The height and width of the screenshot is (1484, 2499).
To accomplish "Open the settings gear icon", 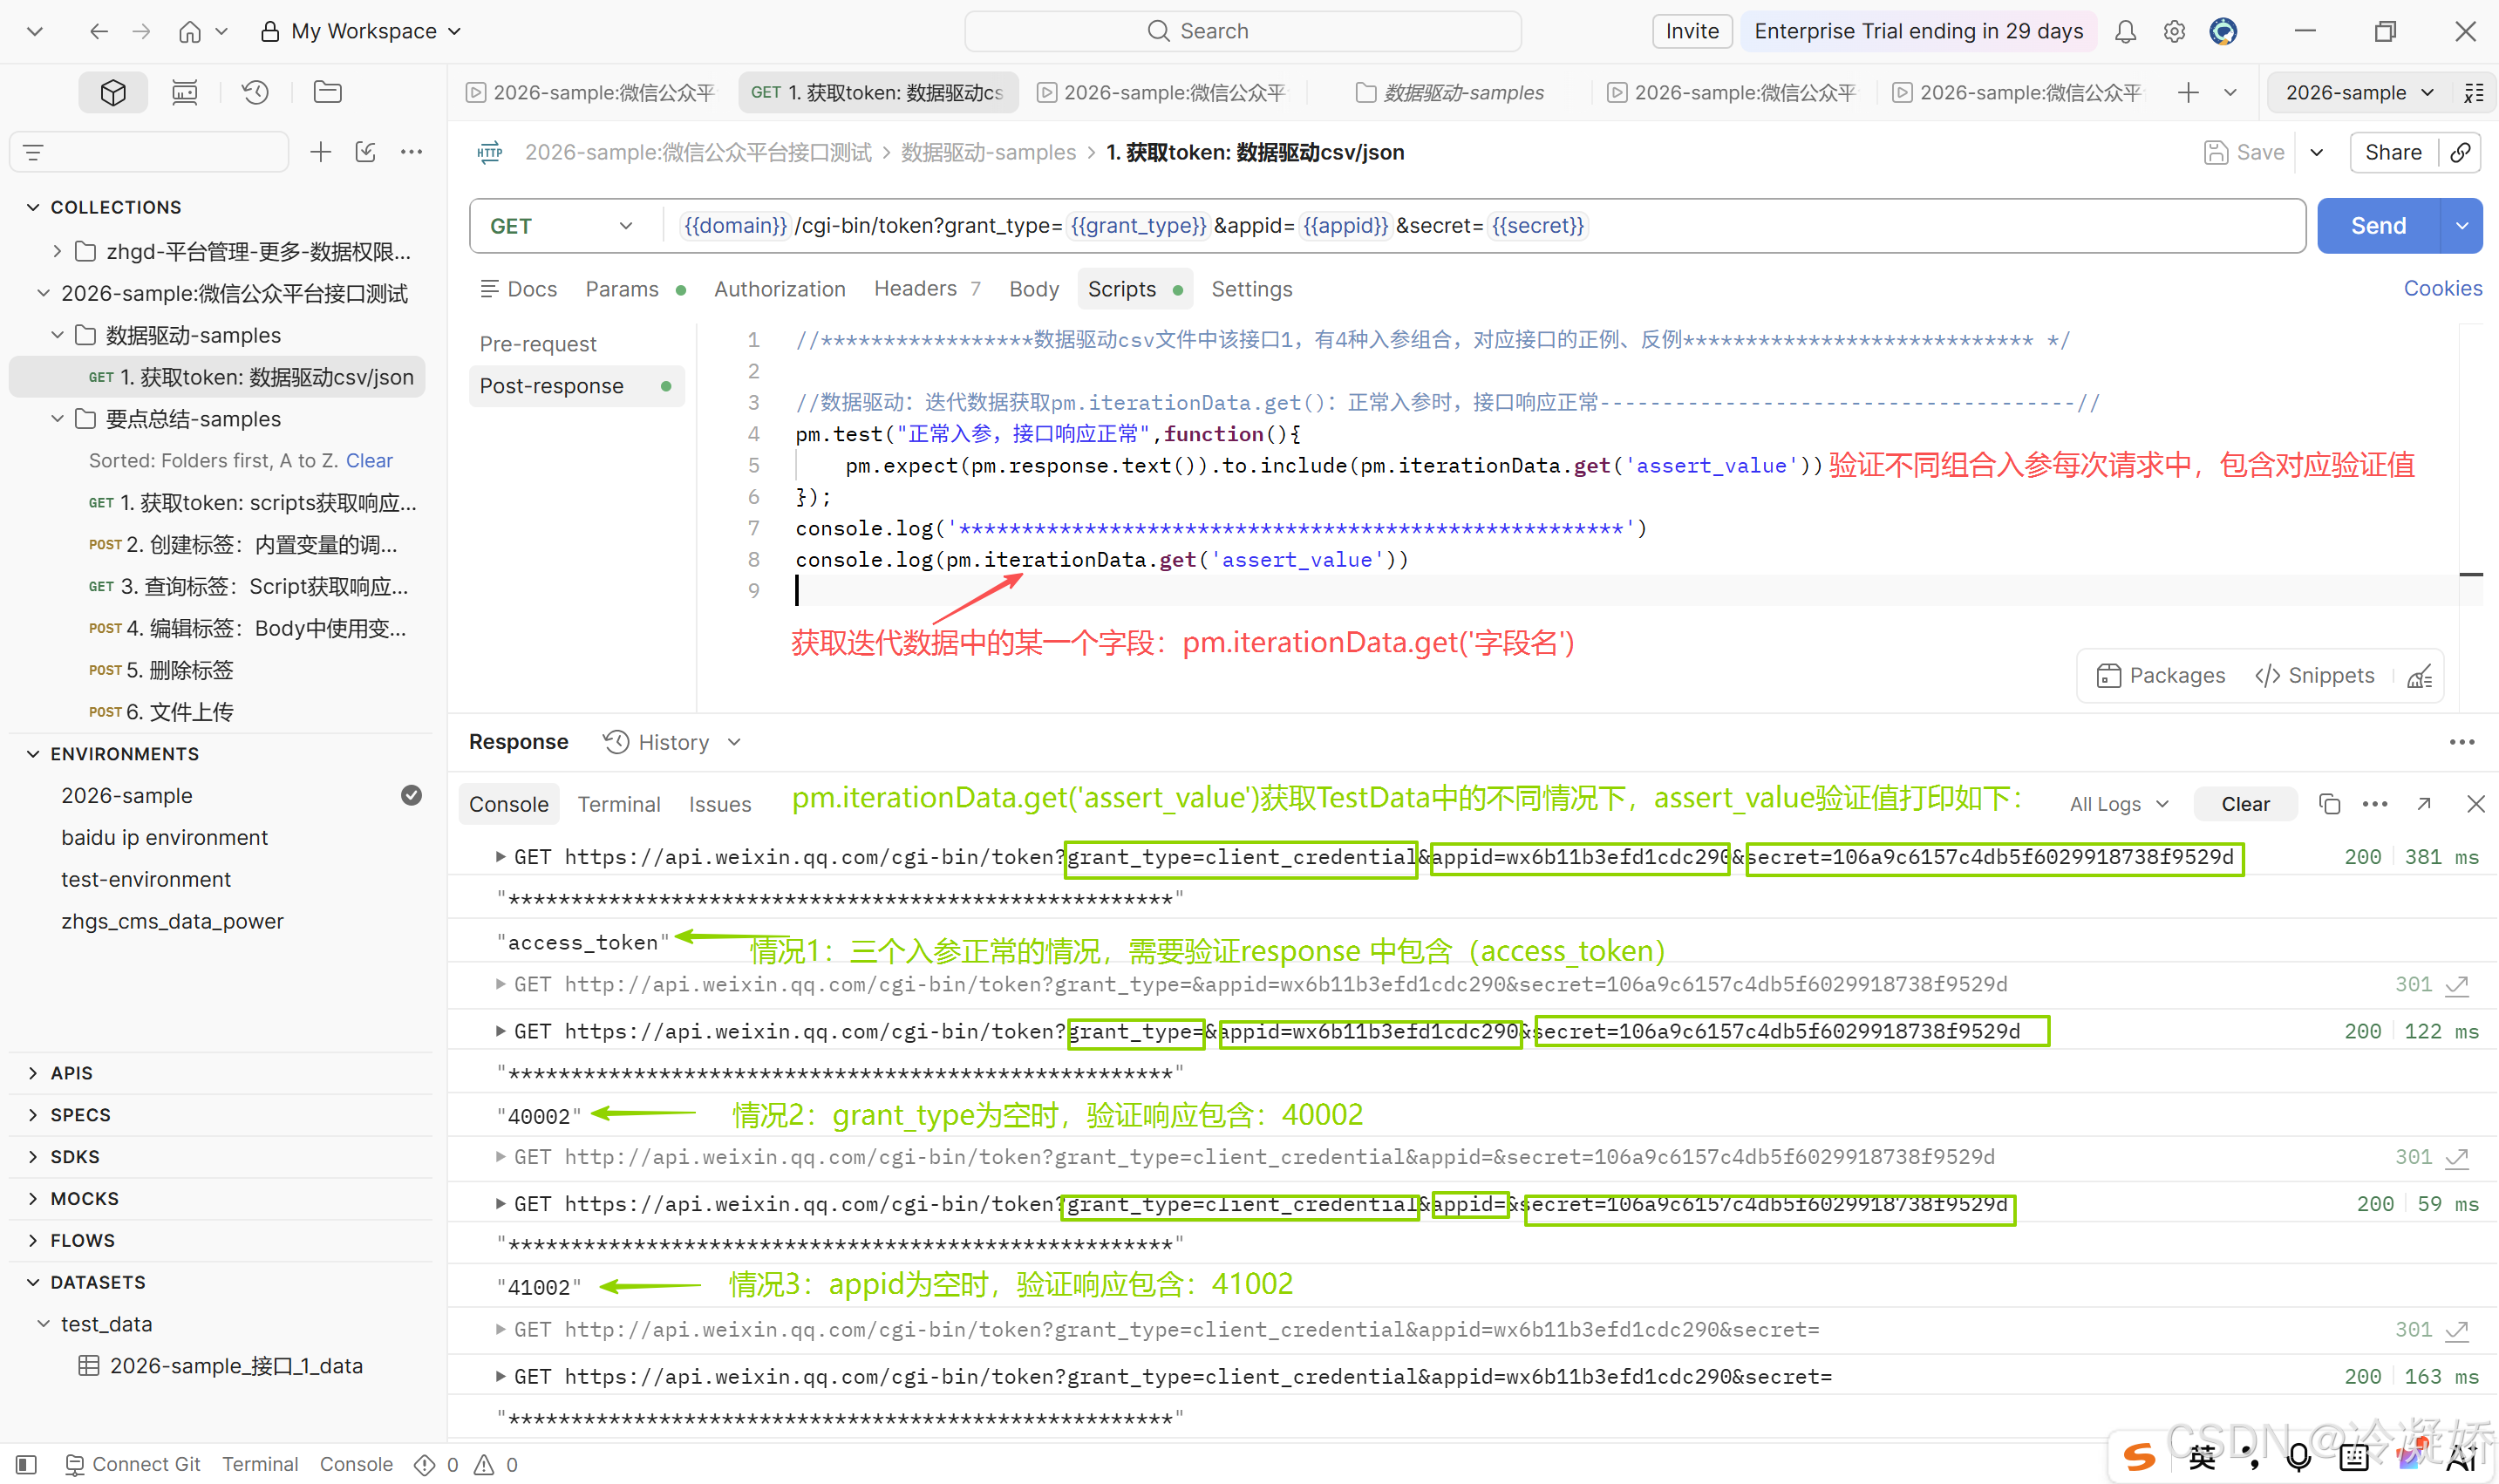I will pos(2174,31).
